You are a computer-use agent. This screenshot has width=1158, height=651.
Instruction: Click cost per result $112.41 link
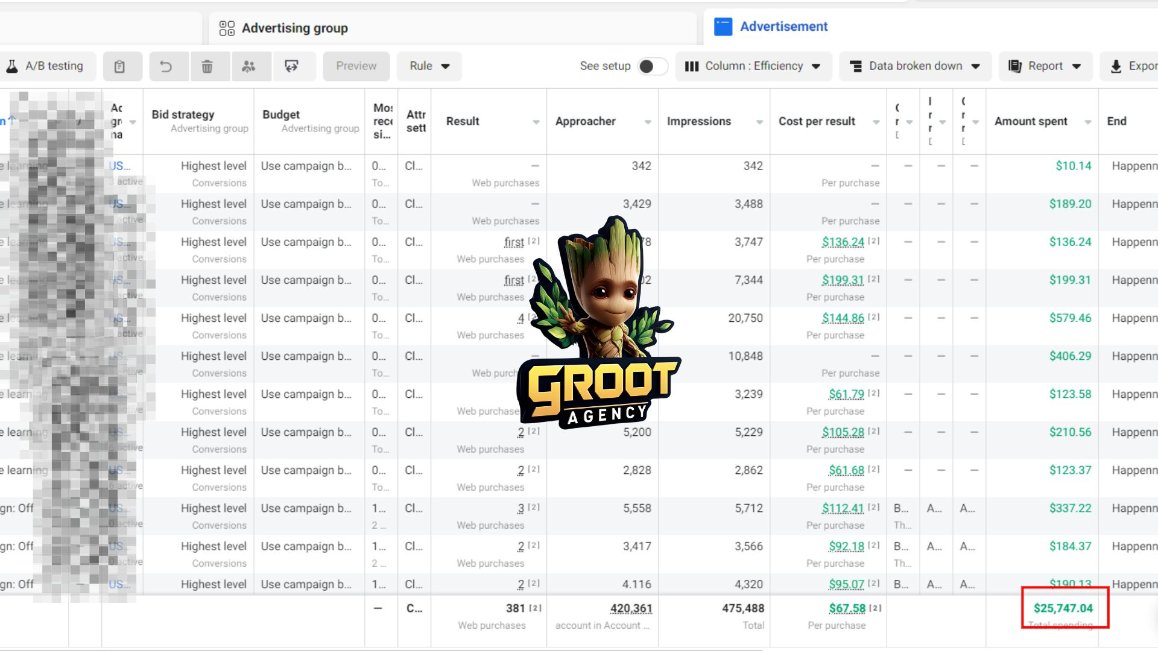point(843,508)
